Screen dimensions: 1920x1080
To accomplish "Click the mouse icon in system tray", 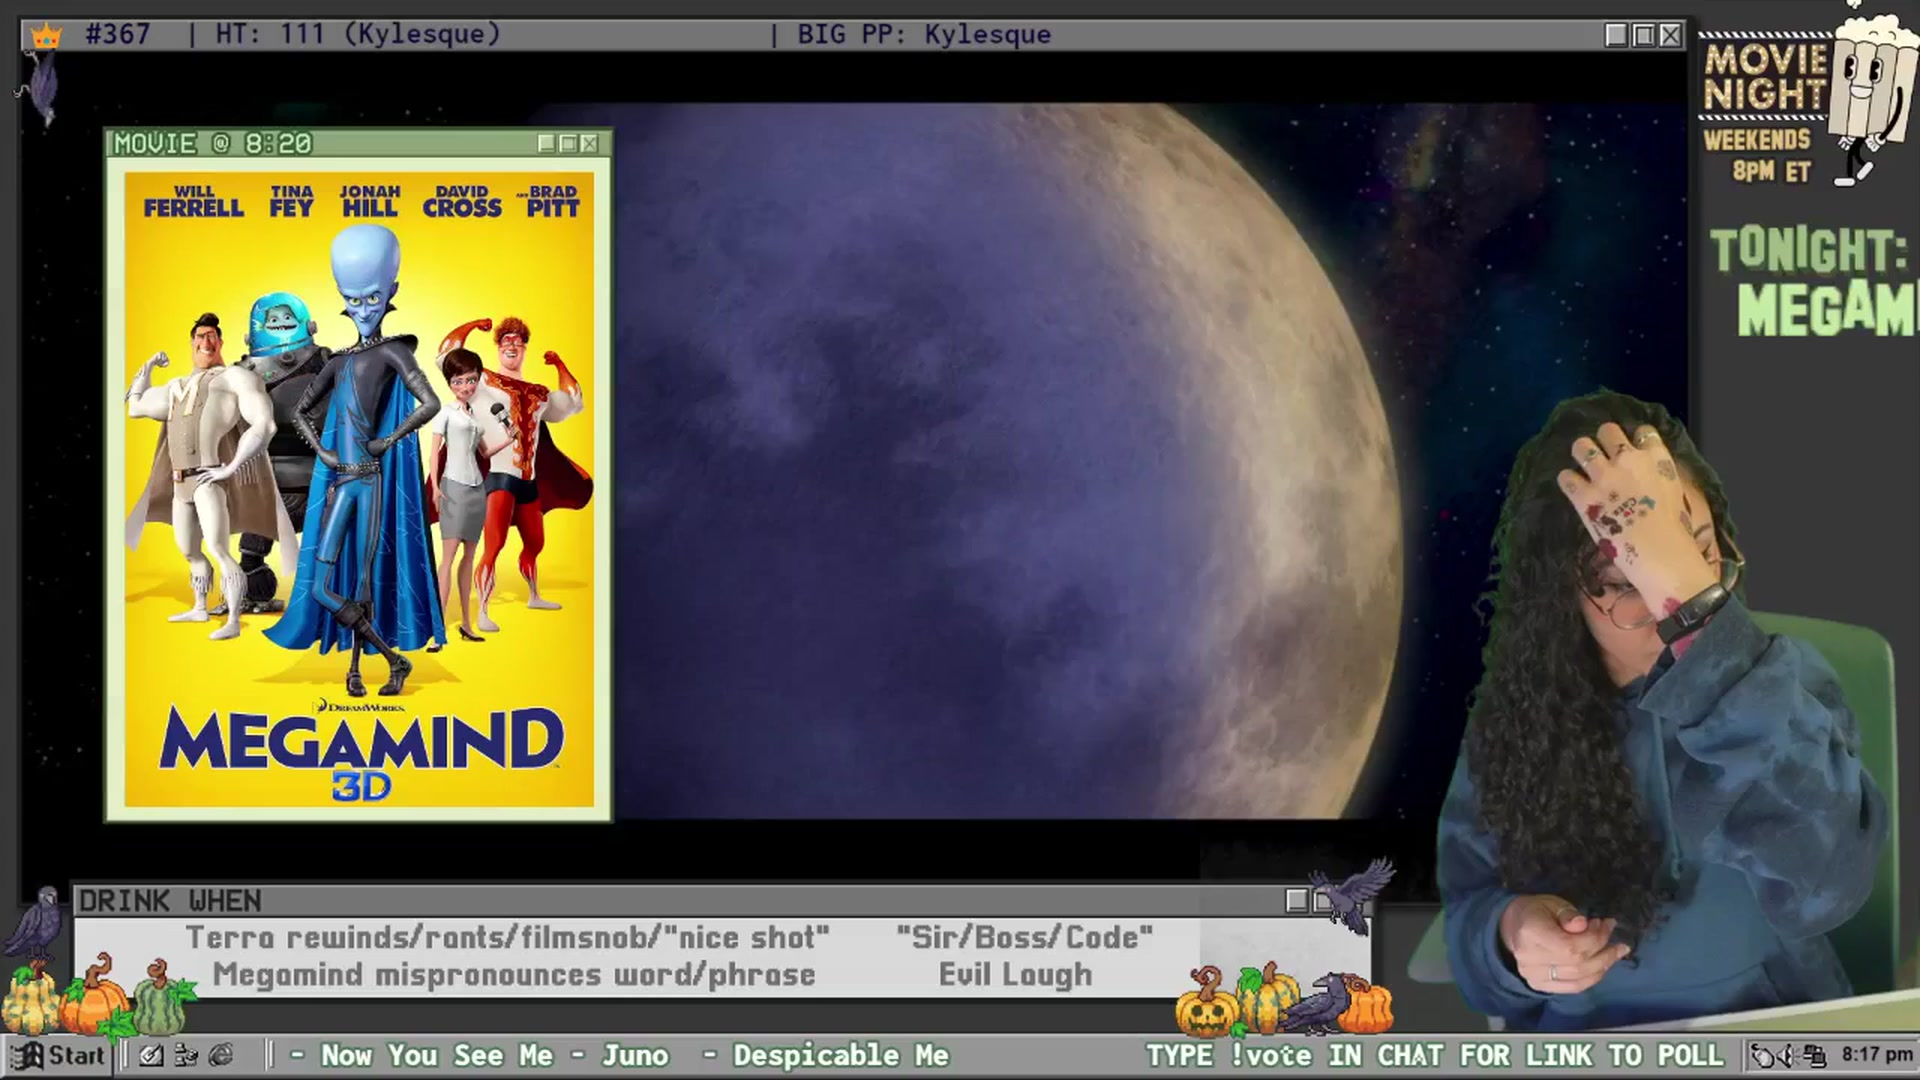I will point(1763,1055).
